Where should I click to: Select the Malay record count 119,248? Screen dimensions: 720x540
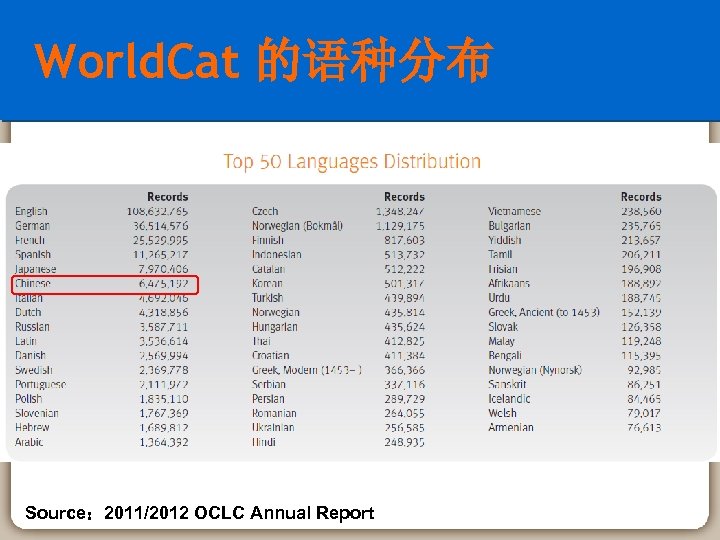[641, 341]
